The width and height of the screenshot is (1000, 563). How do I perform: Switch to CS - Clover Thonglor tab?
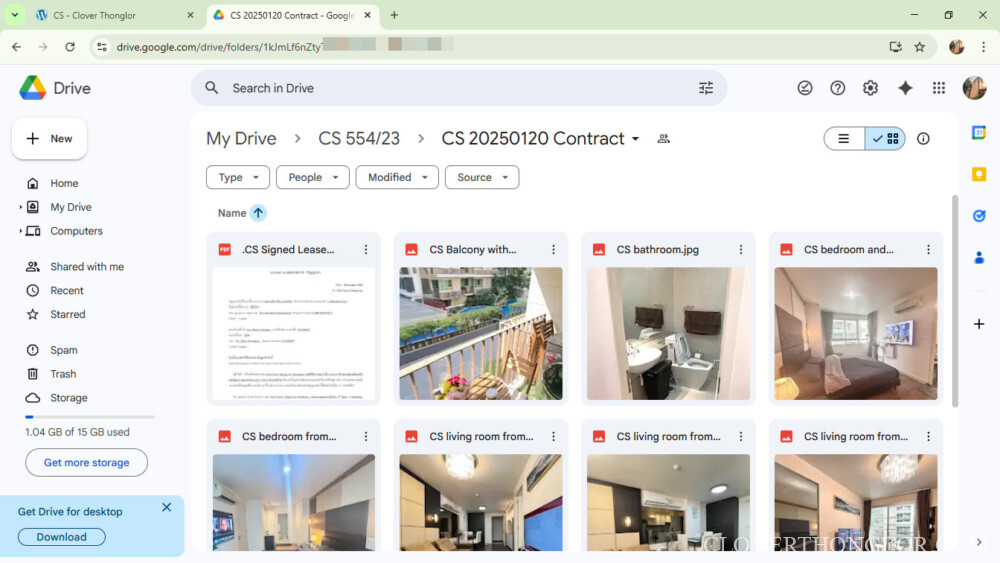(x=110, y=16)
